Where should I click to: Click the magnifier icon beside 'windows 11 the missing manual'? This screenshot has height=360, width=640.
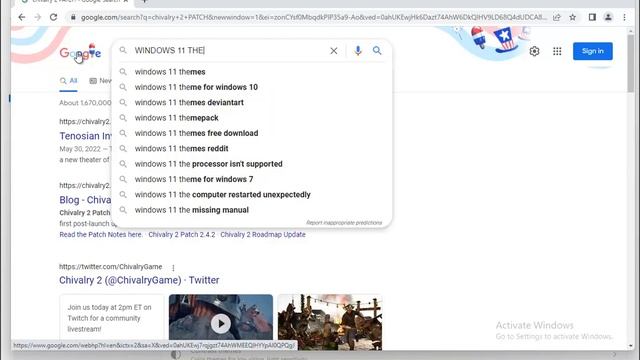point(123,210)
